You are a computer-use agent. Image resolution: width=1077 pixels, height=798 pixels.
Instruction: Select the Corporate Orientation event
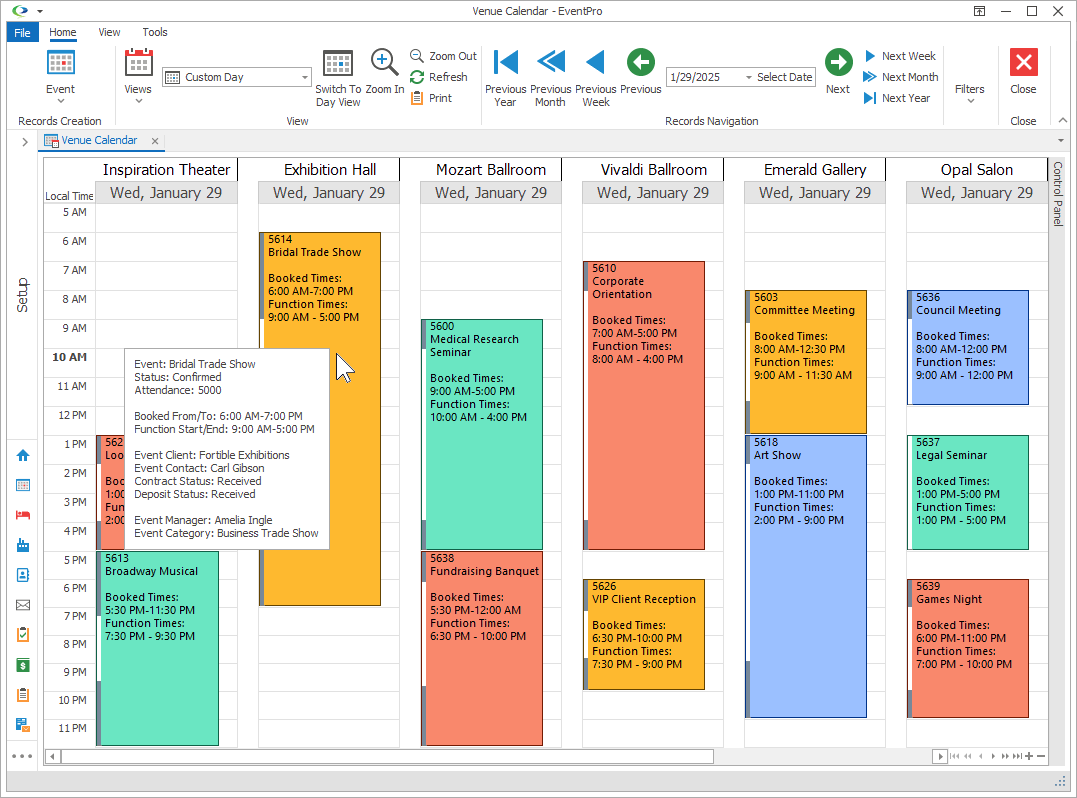point(644,405)
